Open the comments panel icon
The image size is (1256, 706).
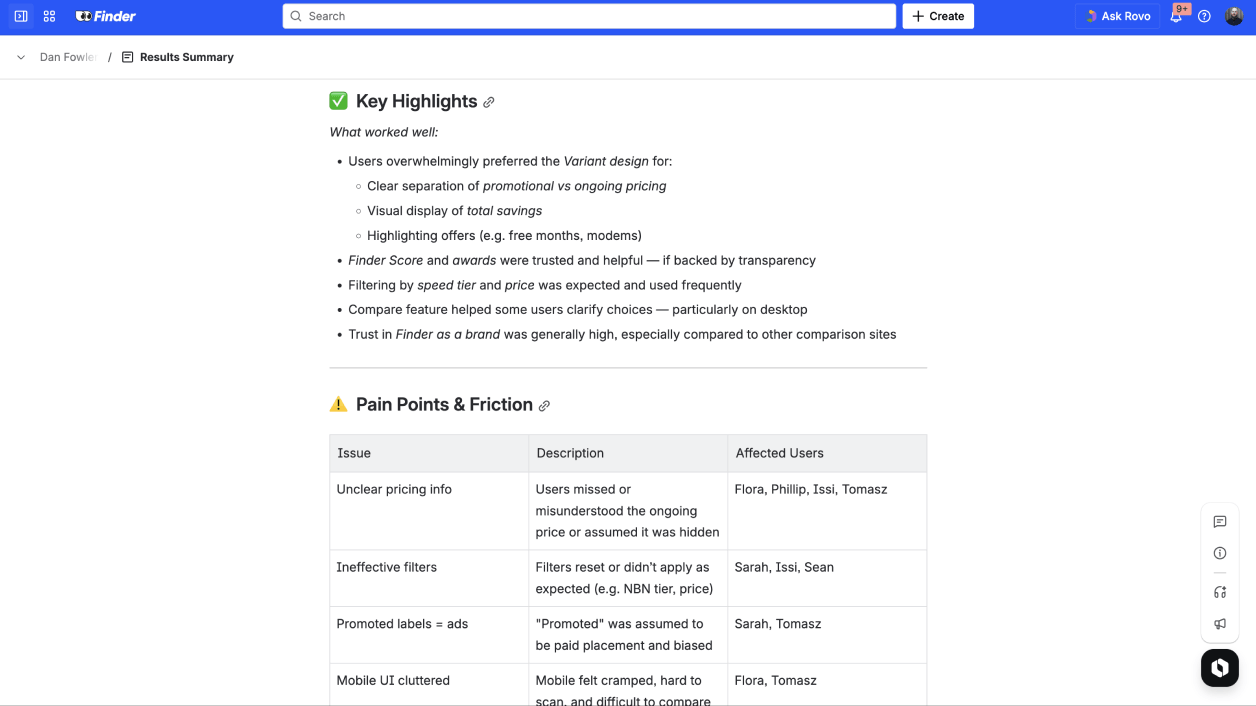coord(1220,522)
